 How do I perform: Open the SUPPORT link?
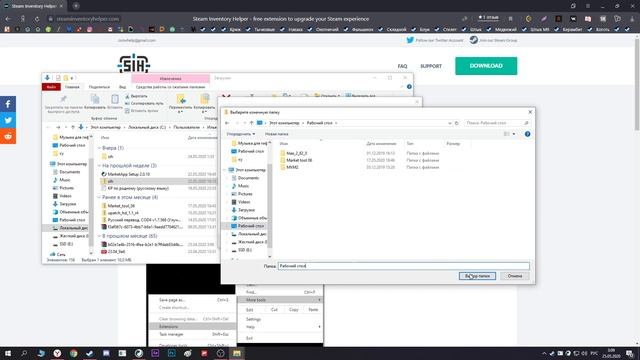pos(431,66)
